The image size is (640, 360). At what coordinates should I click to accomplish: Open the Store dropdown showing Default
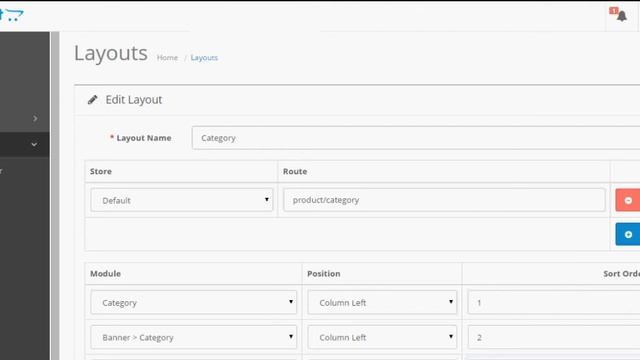pos(182,200)
